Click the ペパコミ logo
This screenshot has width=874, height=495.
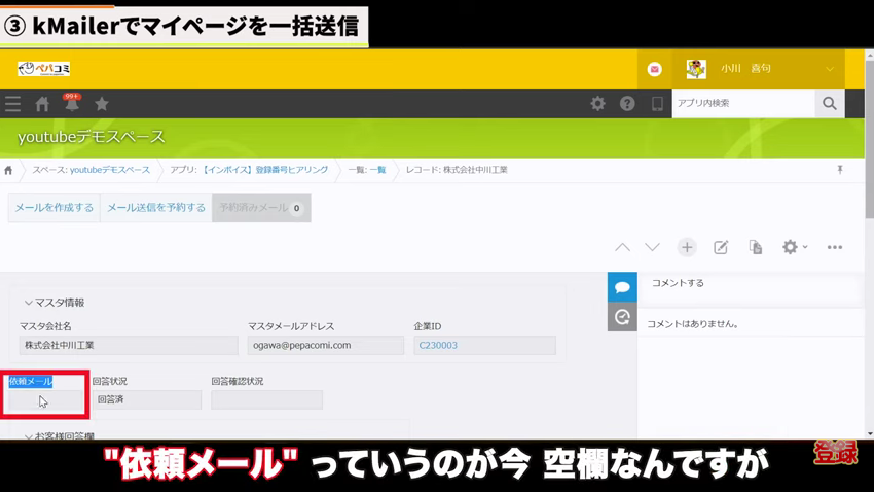coord(44,69)
